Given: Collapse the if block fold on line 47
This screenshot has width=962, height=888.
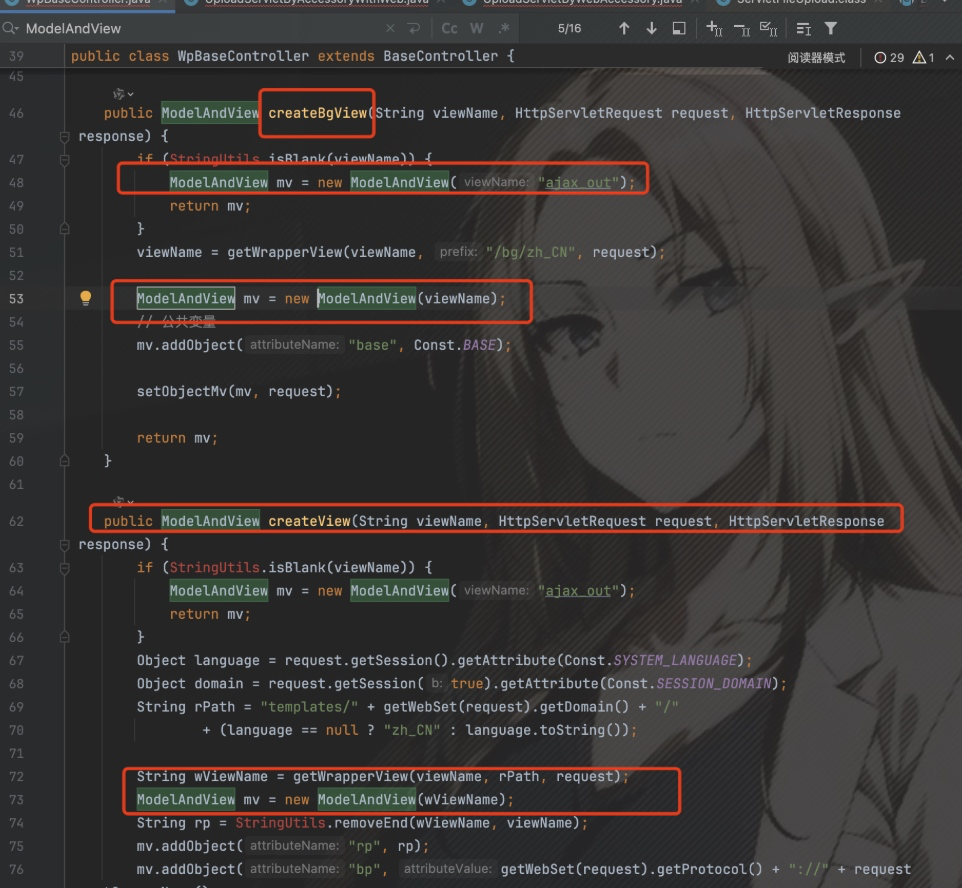Looking at the screenshot, I should pos(64,160).
